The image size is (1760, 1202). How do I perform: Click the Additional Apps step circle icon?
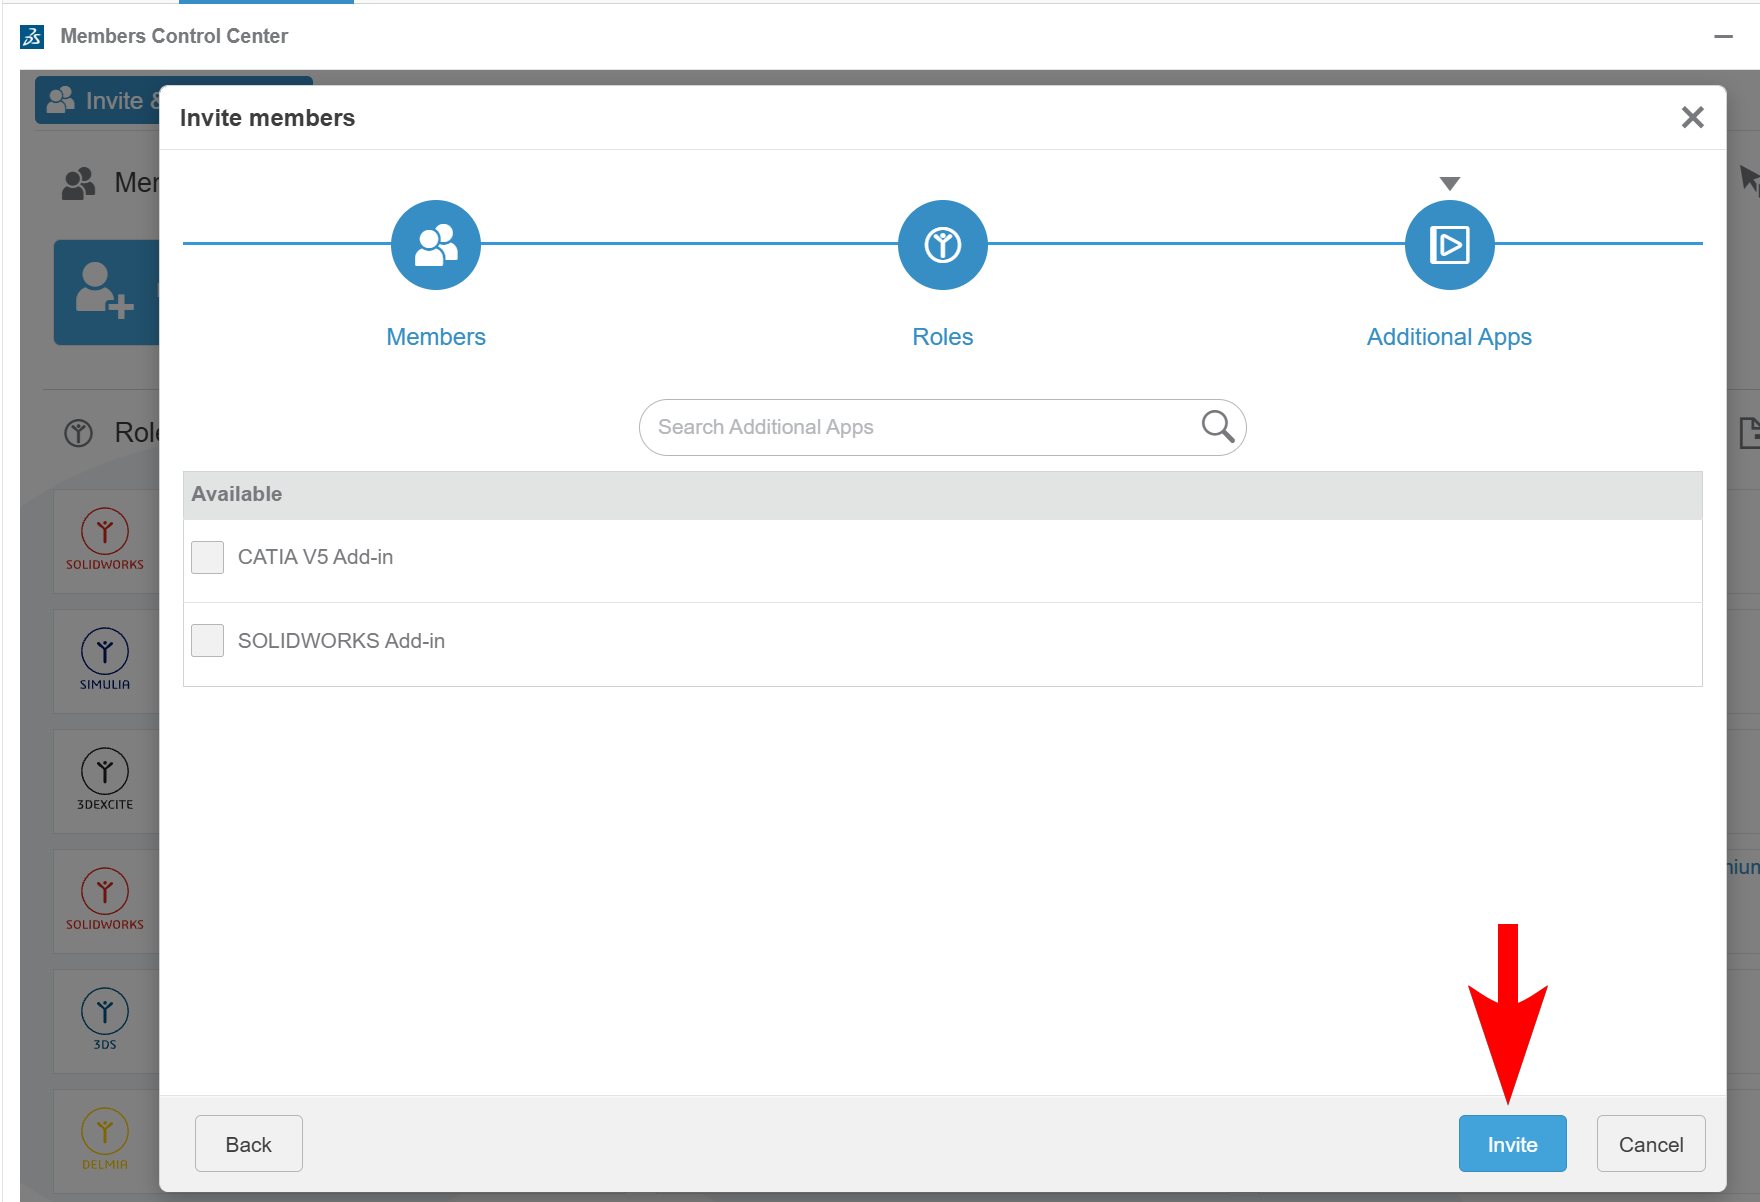(x=1450, y=245)
